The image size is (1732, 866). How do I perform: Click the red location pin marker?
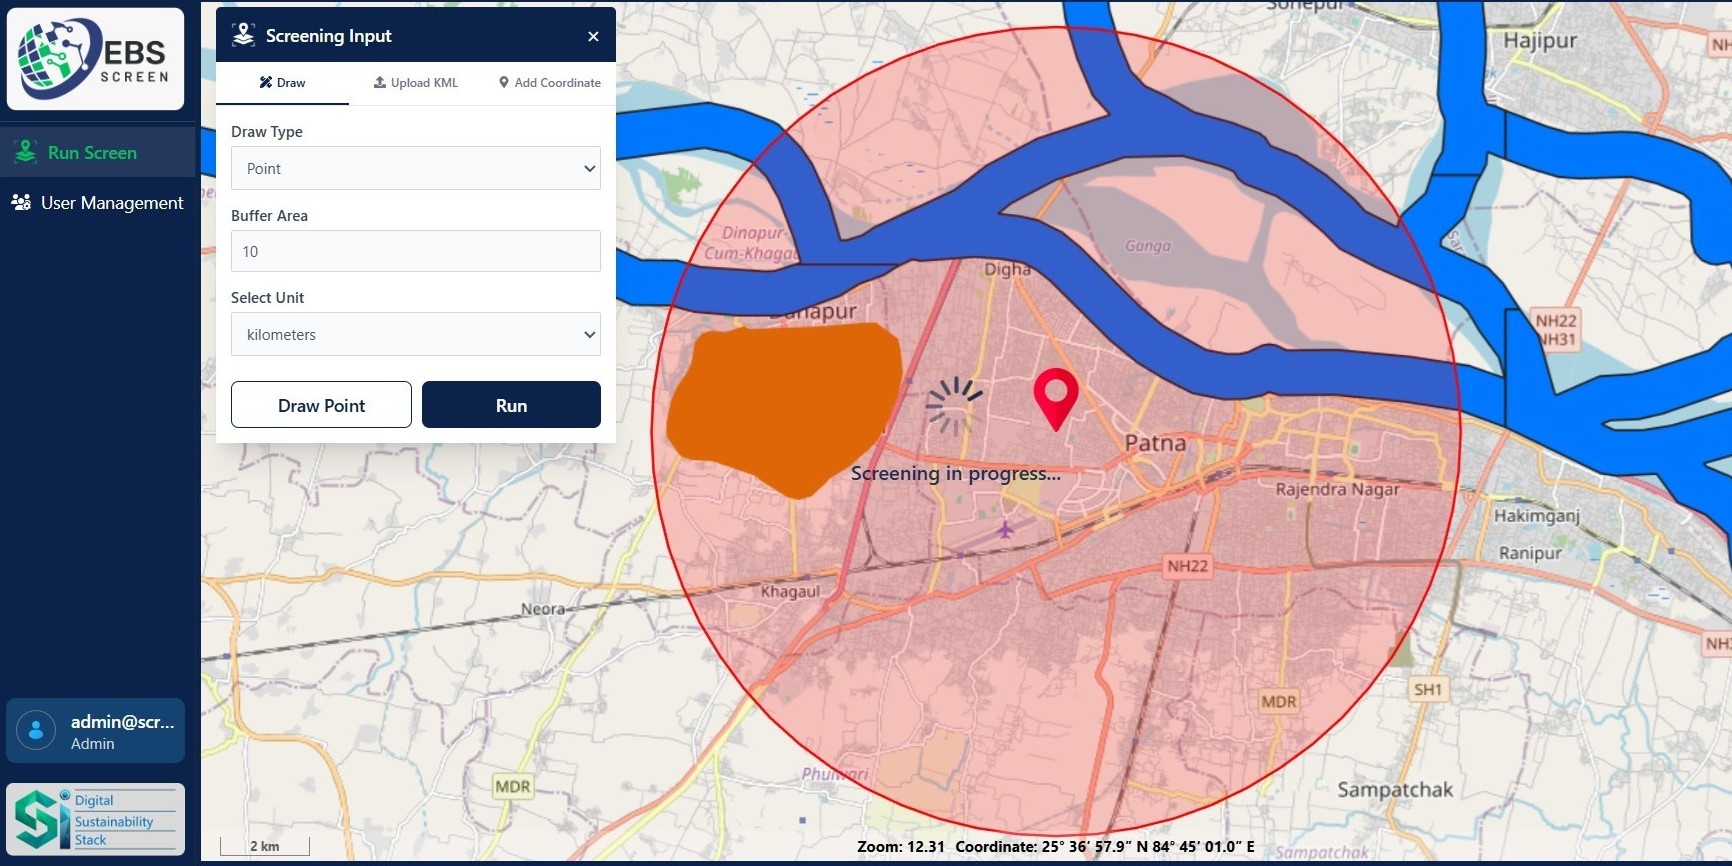click(x=1055, y=395)
